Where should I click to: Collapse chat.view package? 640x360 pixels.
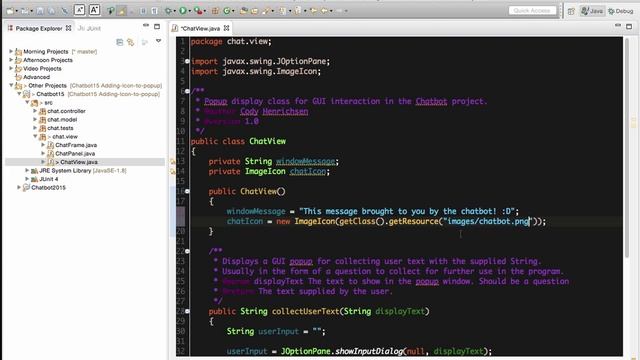click(x=35, y=136)
